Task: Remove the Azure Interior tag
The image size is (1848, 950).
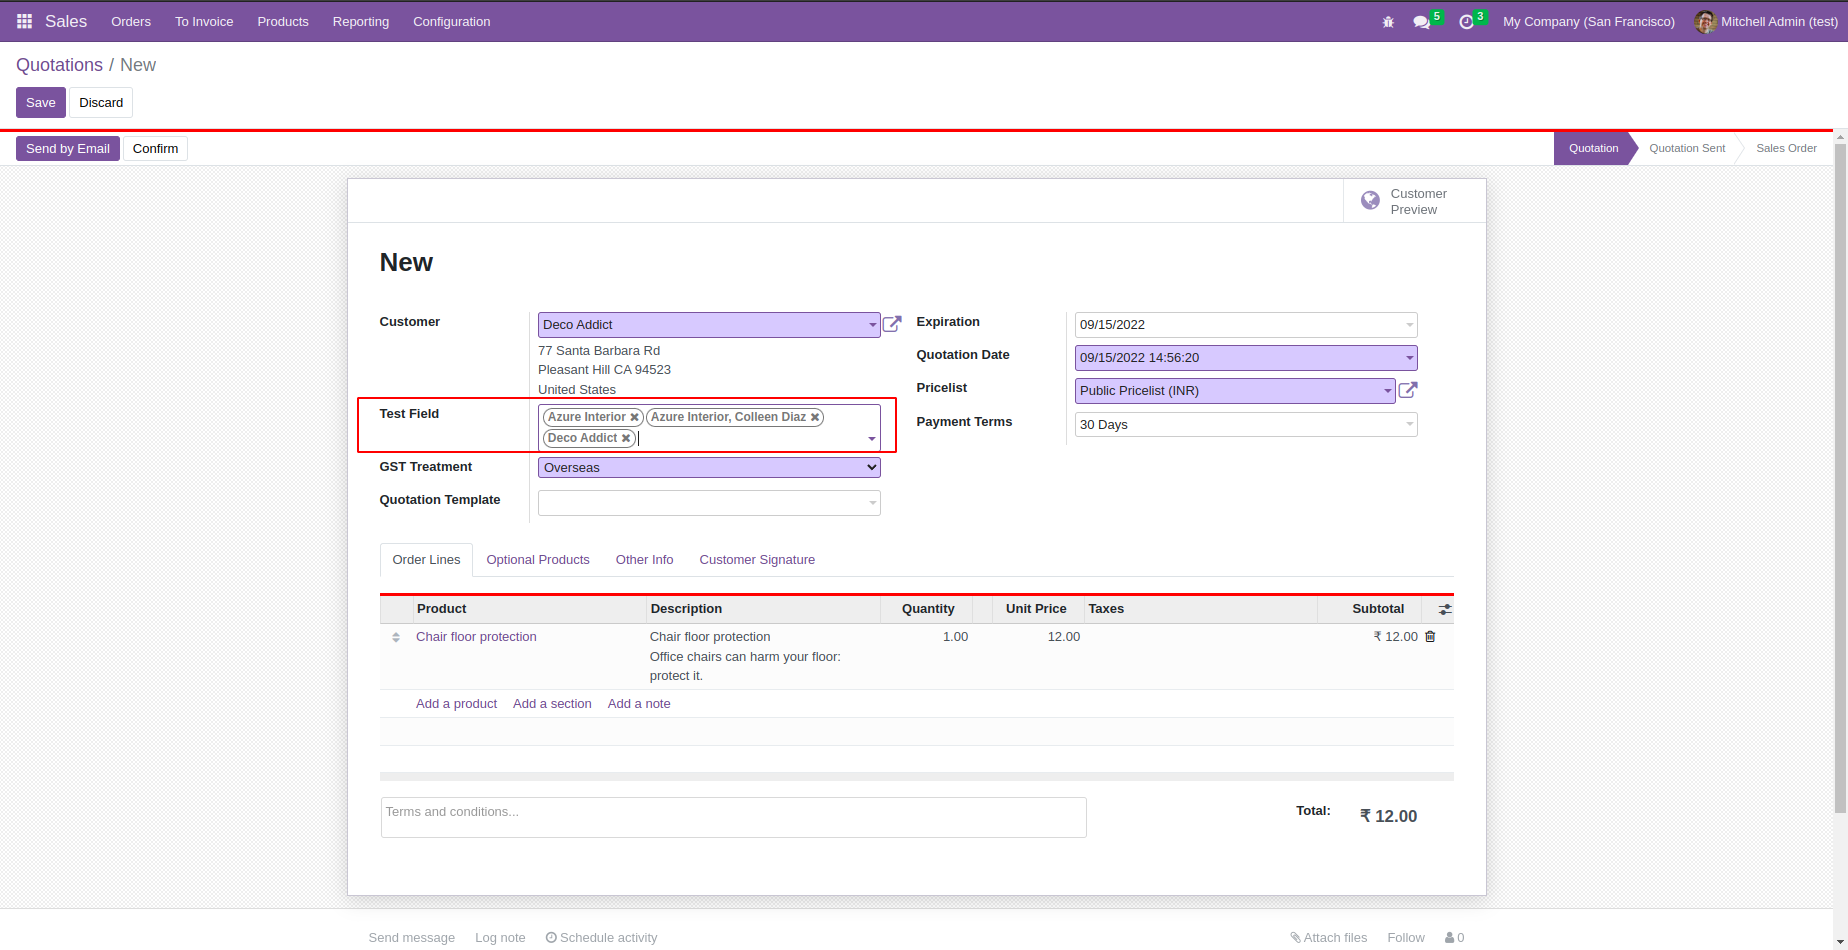Action: (x=634, y=418)
